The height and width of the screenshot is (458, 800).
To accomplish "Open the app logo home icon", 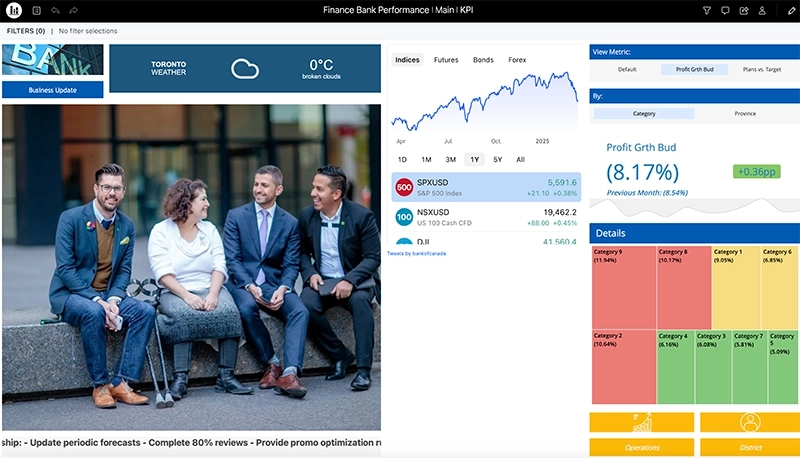I will point(14,10).
